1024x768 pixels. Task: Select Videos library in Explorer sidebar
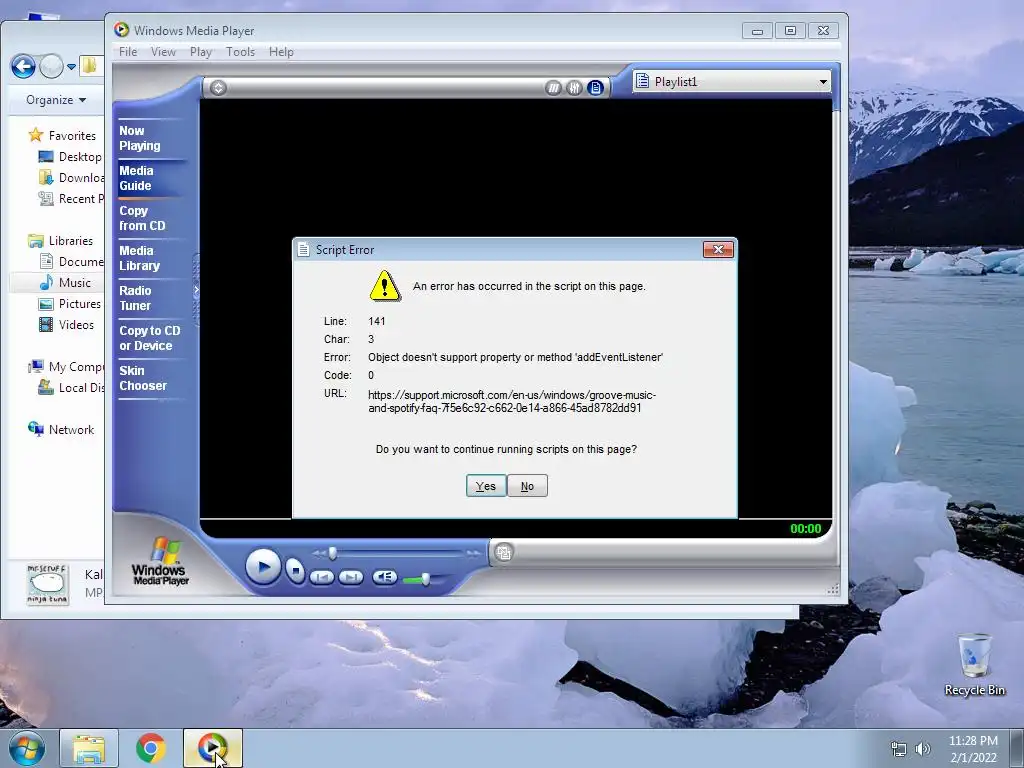[67, 325]
